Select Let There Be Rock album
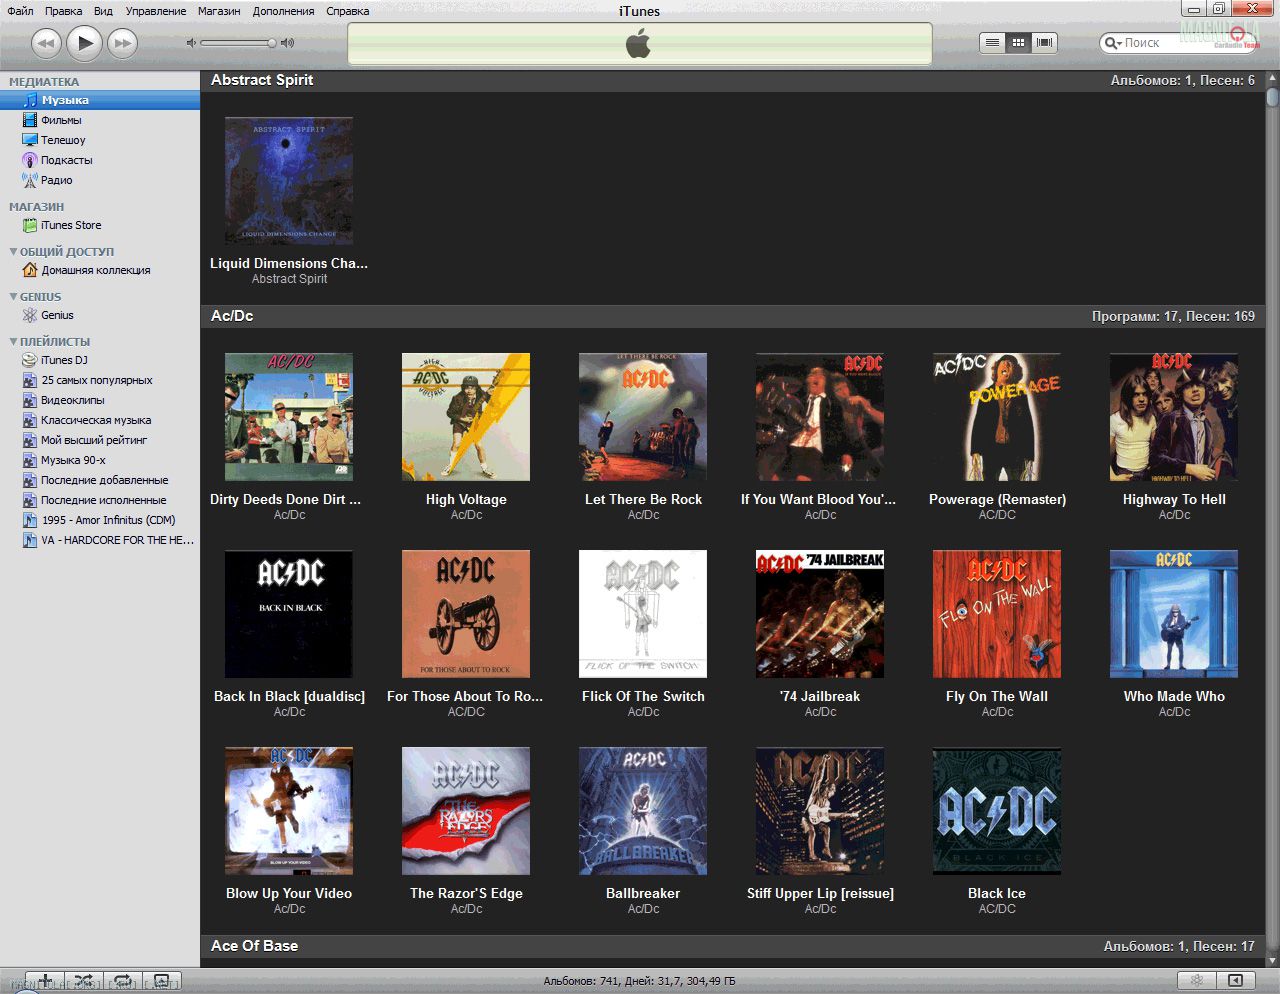This screenshot has width=1280, height=994. pos(643,417)
